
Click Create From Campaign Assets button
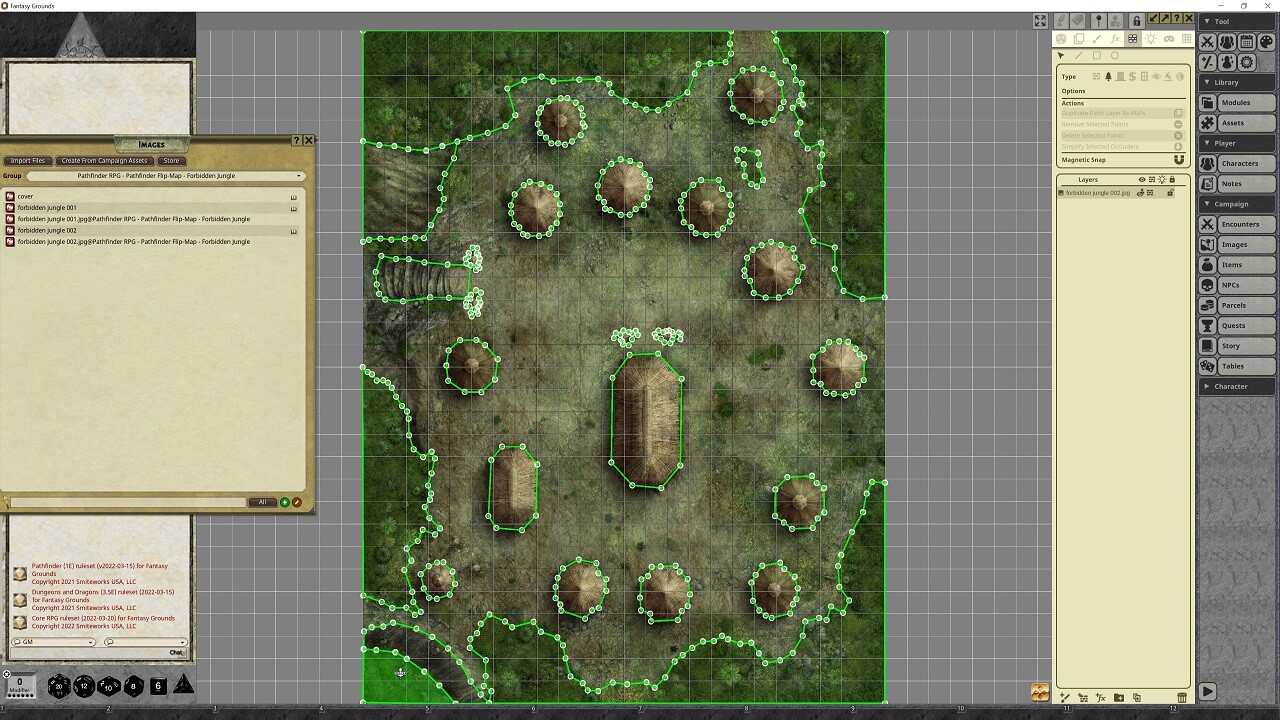coord(104,160)
